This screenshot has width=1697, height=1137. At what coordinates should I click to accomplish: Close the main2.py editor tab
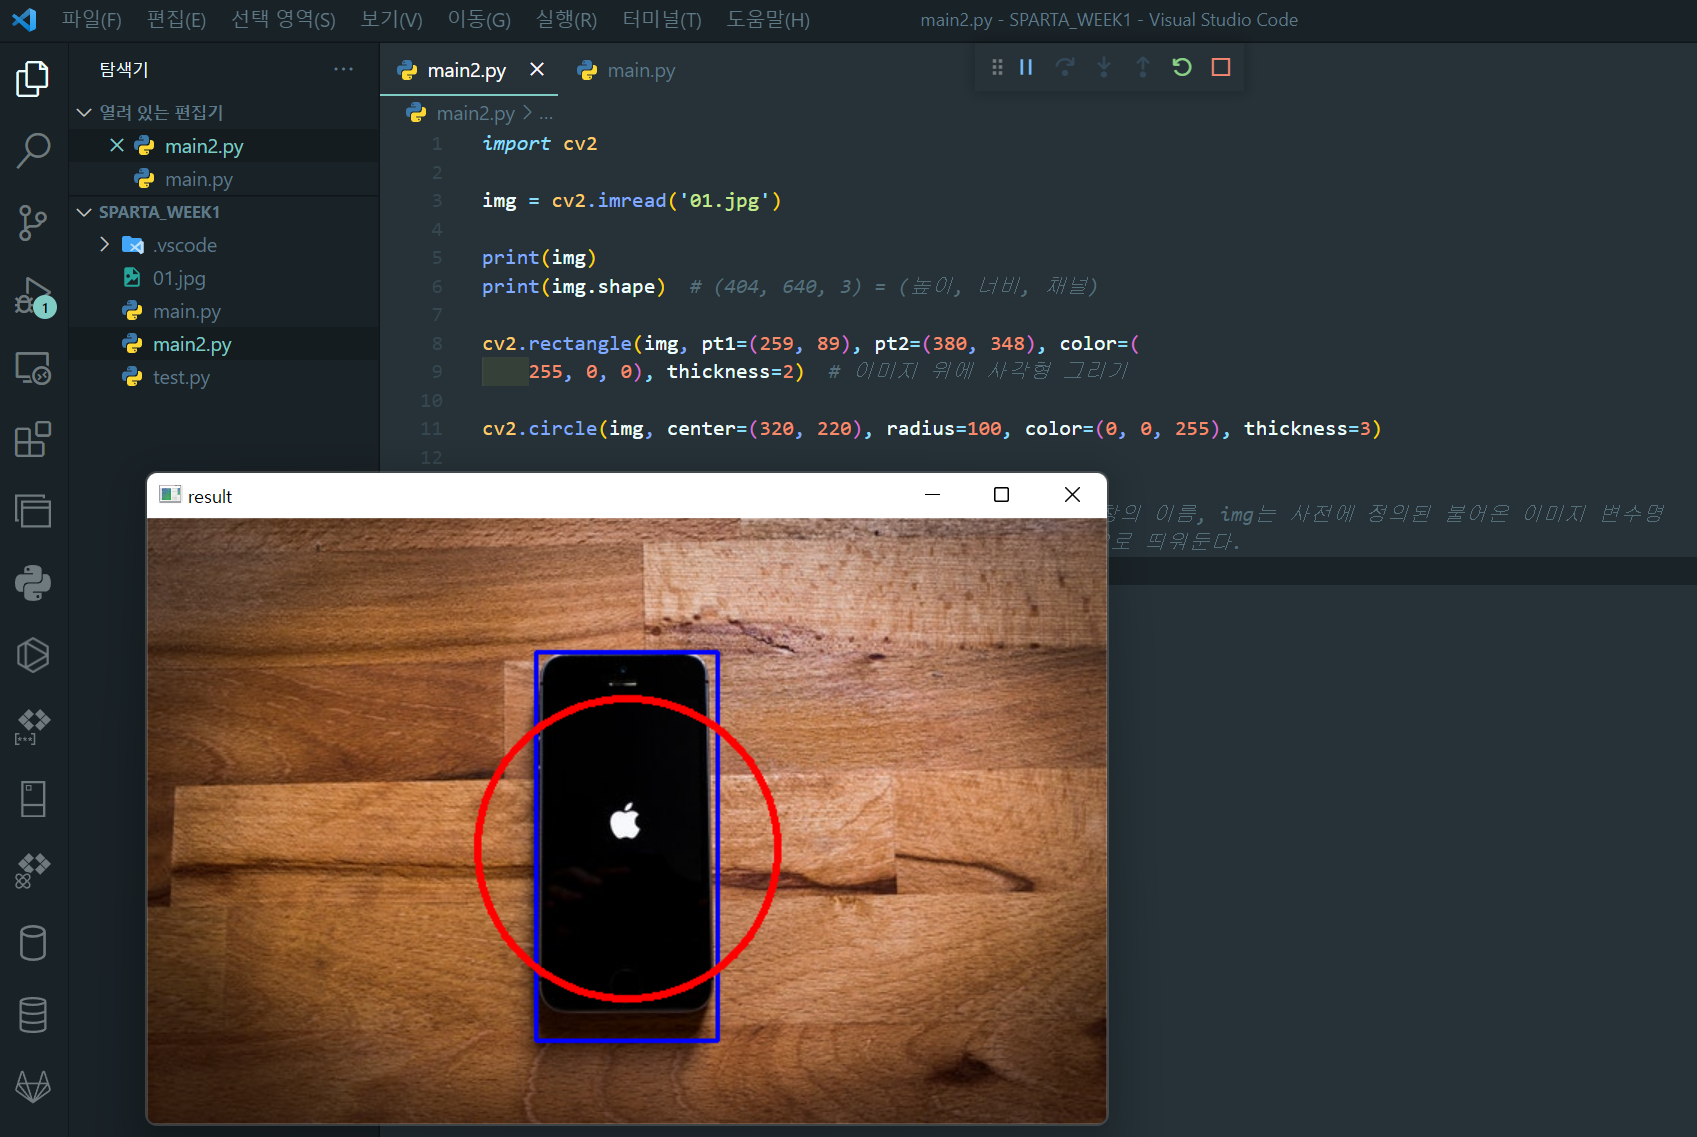tap(537, 69)
